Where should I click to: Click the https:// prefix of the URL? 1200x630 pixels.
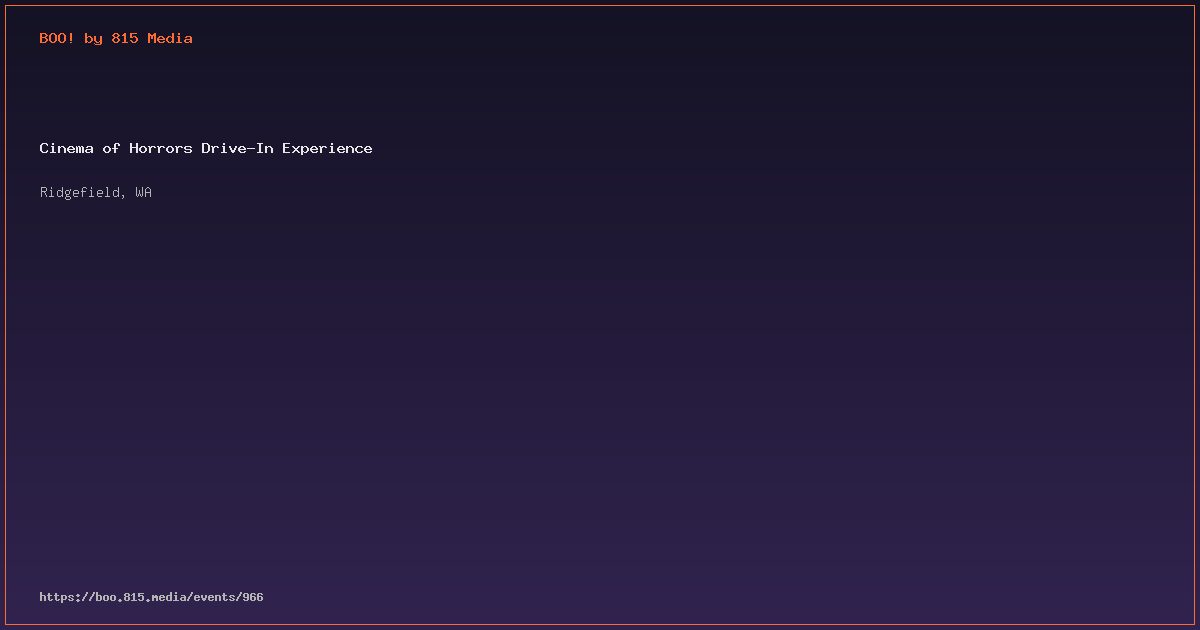click(x=67, y=597)
